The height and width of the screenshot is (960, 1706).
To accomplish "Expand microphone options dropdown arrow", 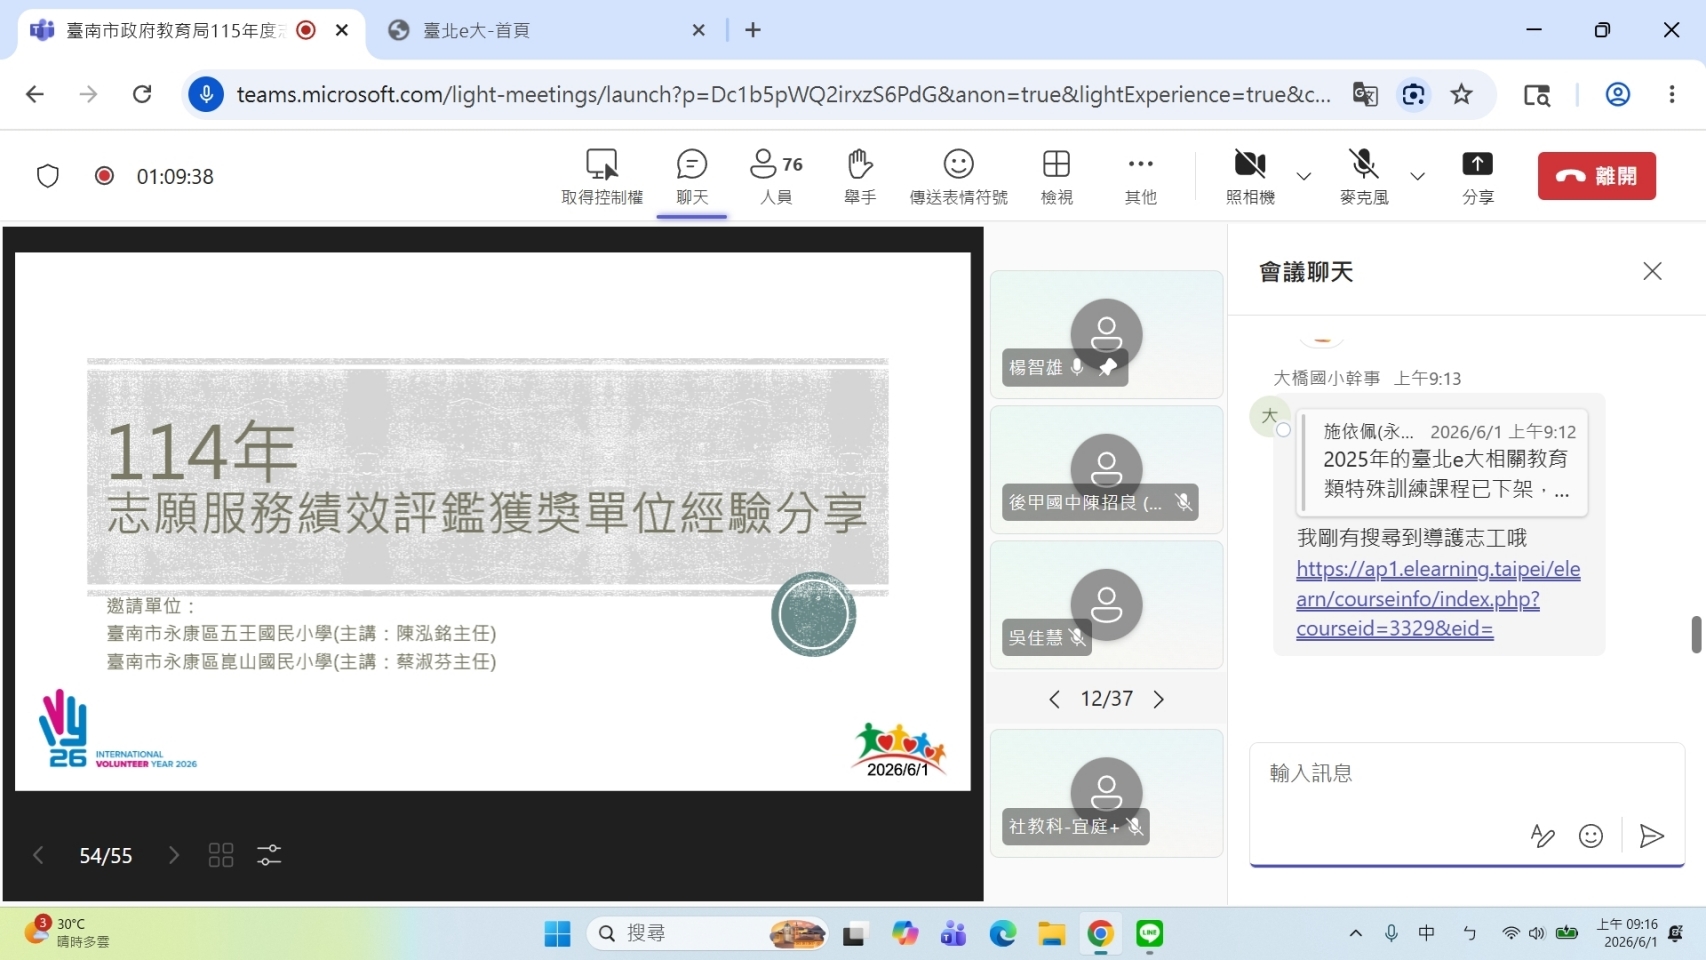I will pos(1417,176).
